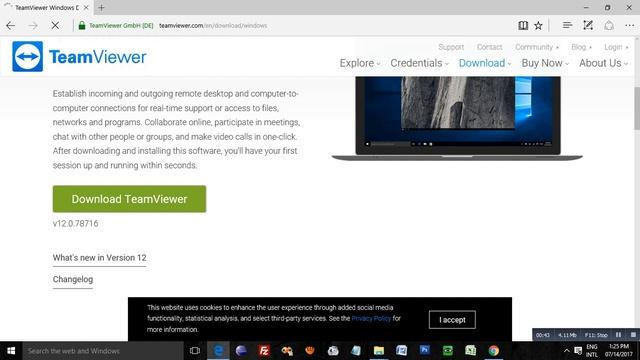Open the clock and date flyout
The height and width of the screenshot is (360, 640).
(x=619, y=351)
